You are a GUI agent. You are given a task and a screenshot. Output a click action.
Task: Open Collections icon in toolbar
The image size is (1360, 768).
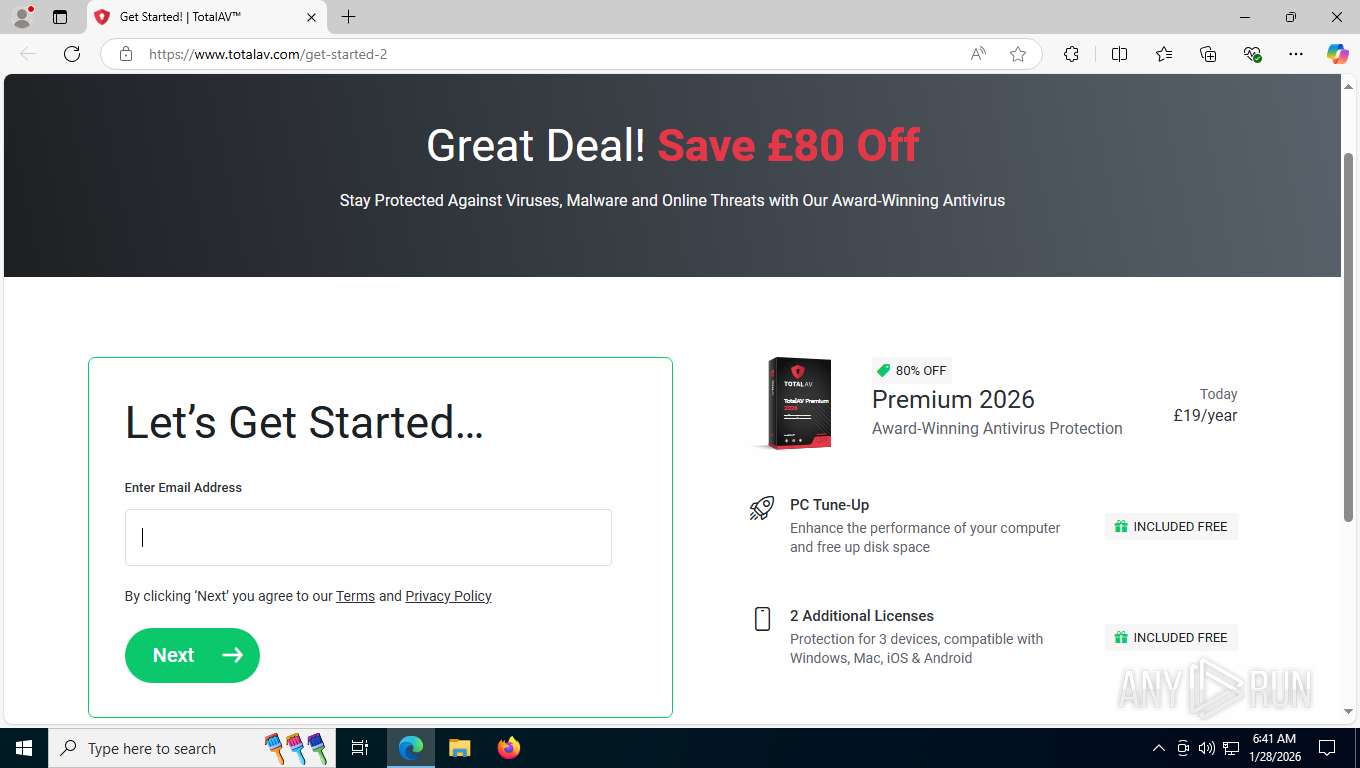click(1208, 54)
